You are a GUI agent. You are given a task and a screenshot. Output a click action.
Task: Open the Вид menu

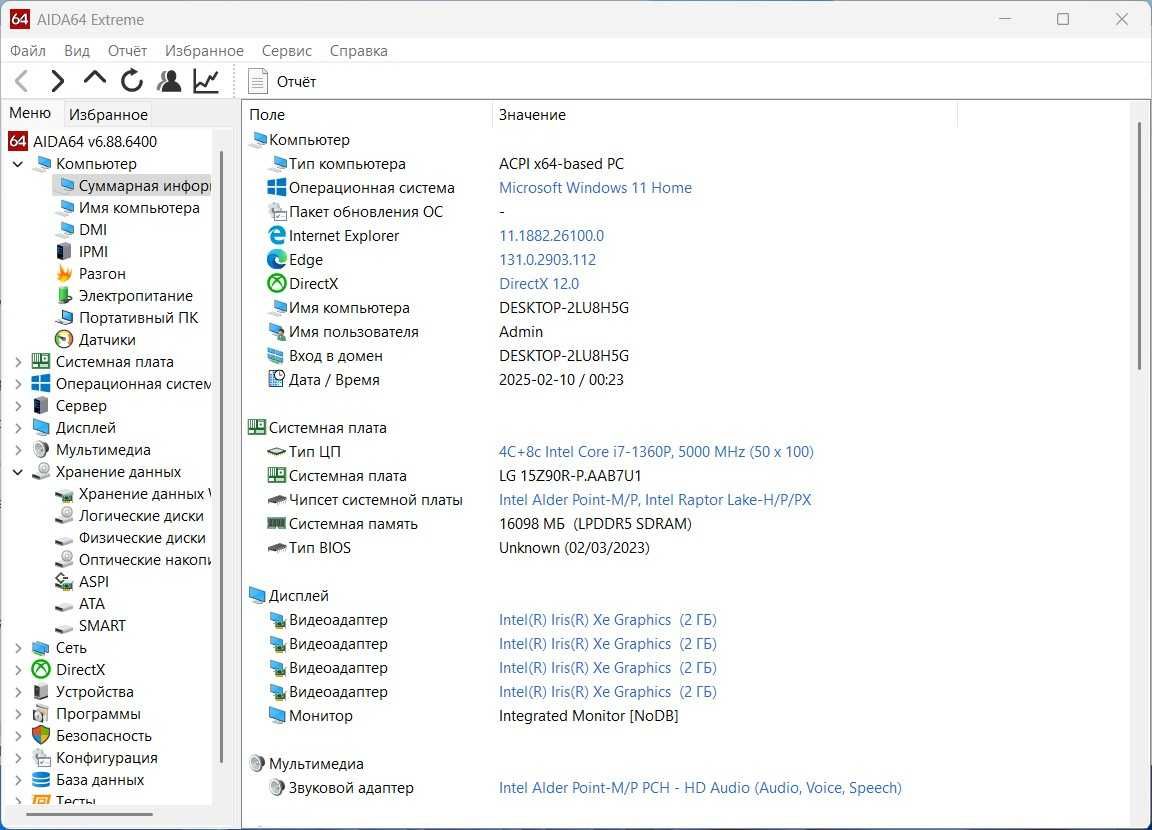point(76,51)
